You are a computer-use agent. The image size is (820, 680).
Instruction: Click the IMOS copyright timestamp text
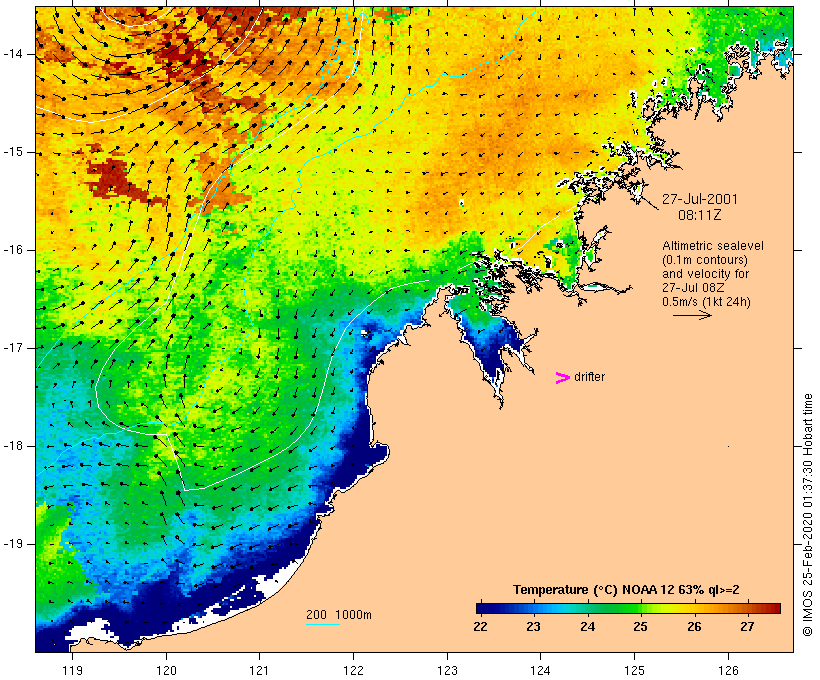pyautogui.click(x=807, y=515)
